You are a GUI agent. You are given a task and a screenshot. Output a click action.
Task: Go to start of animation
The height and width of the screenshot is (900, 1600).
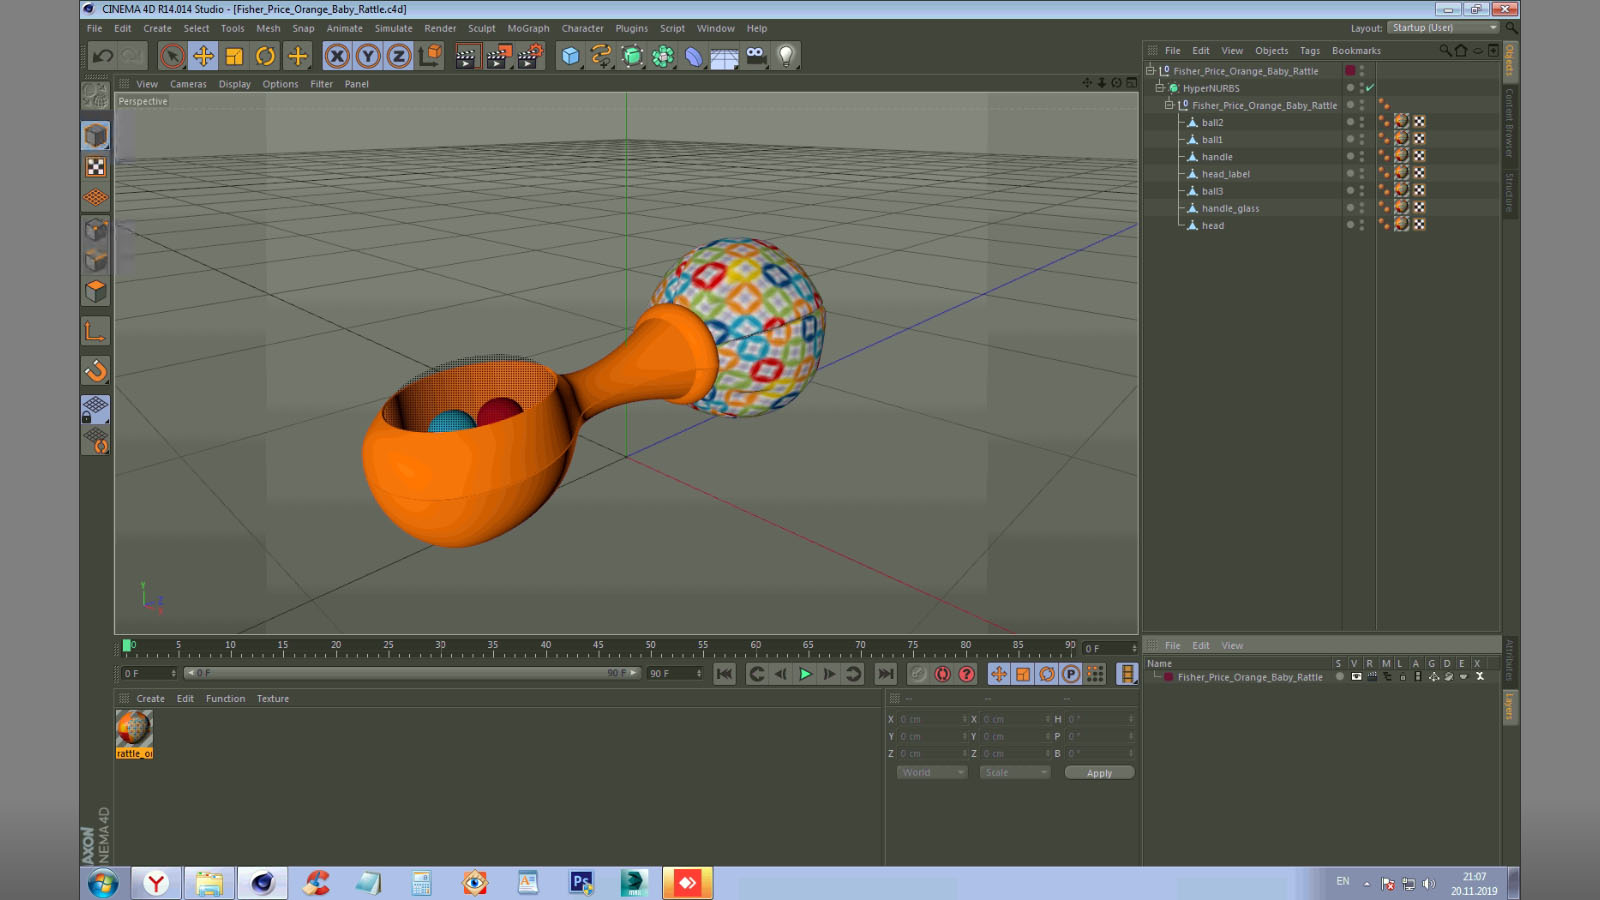725,674
